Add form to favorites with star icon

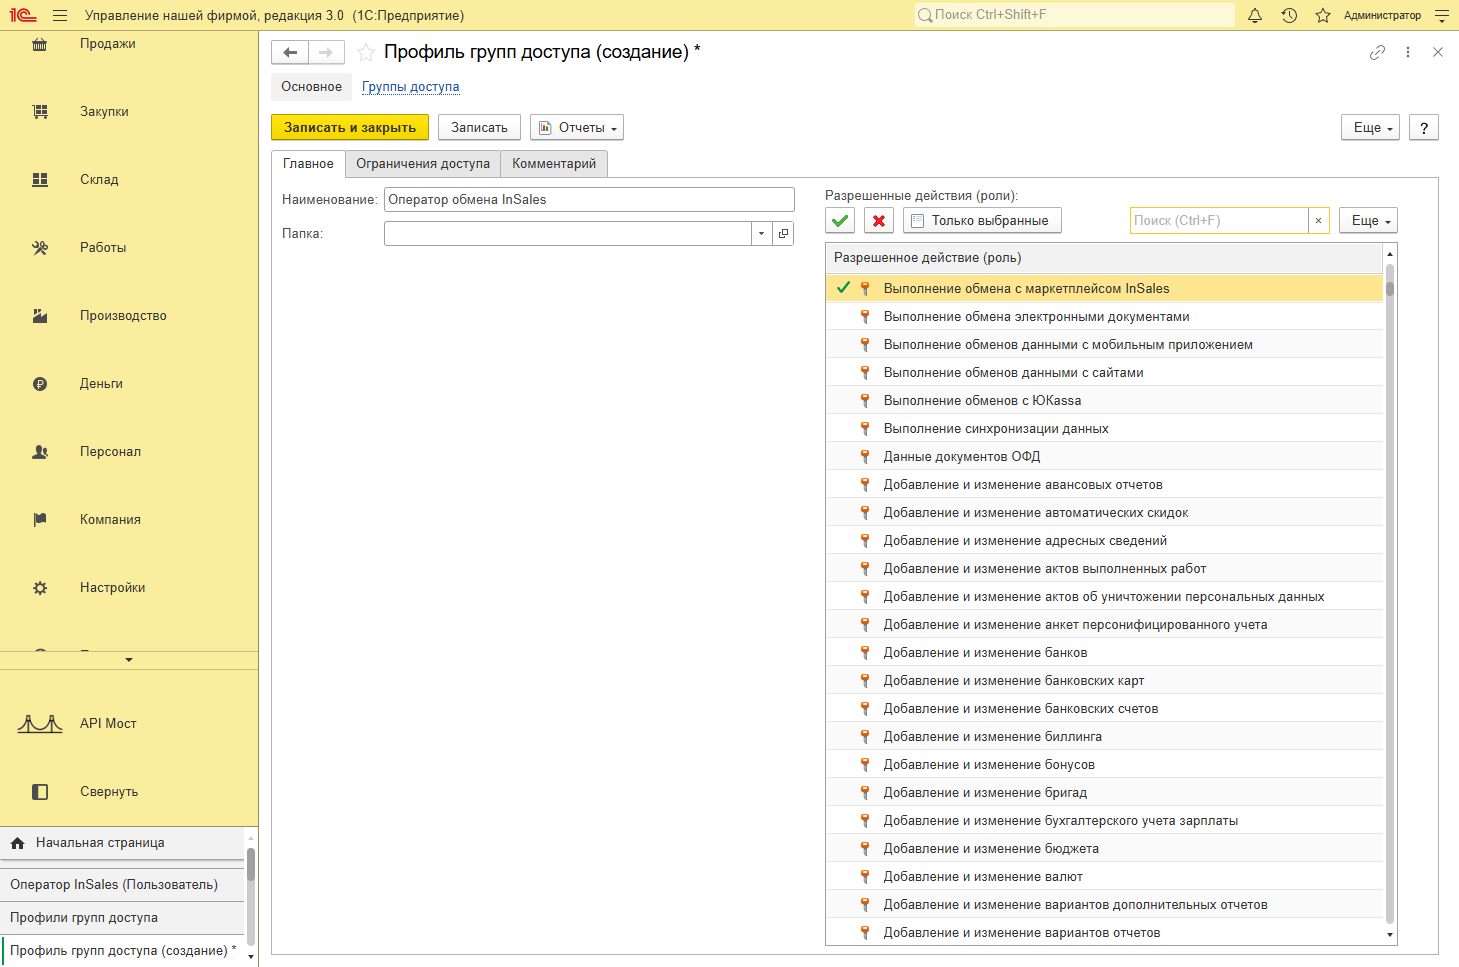coord(366,52)
